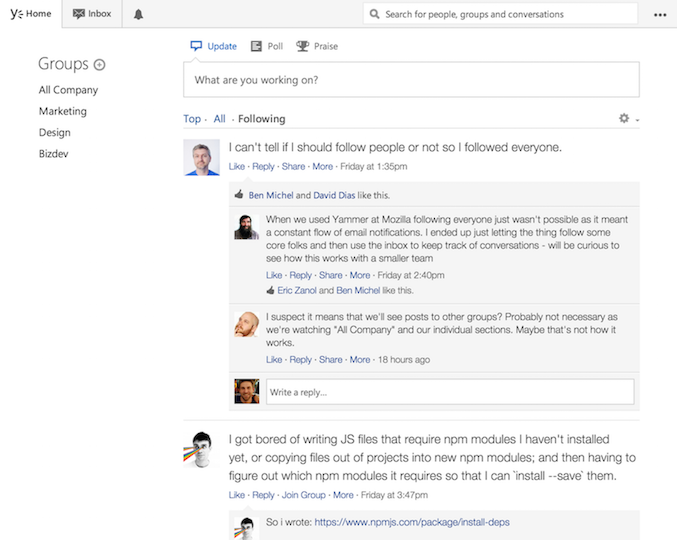This screenshot has width=677, height=540.
Task: Click Join Group on npm modules post
Action: (x=304, y=495)
